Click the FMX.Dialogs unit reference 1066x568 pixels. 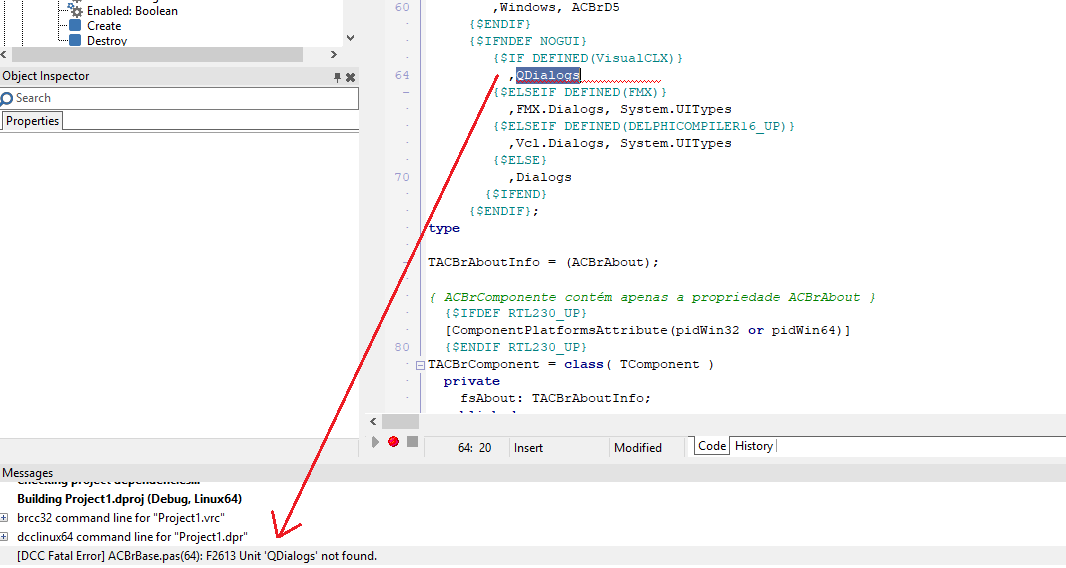pos(560,109)
